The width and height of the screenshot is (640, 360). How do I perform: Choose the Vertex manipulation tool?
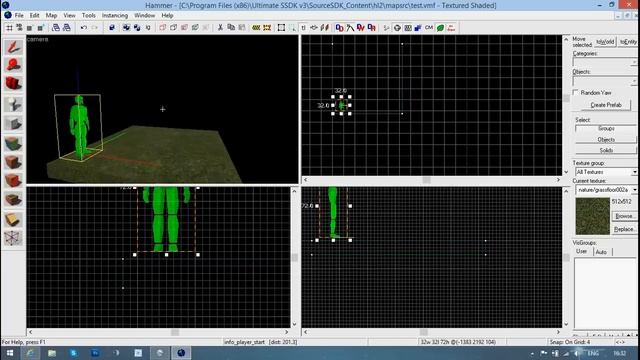[x=13, y=238]
